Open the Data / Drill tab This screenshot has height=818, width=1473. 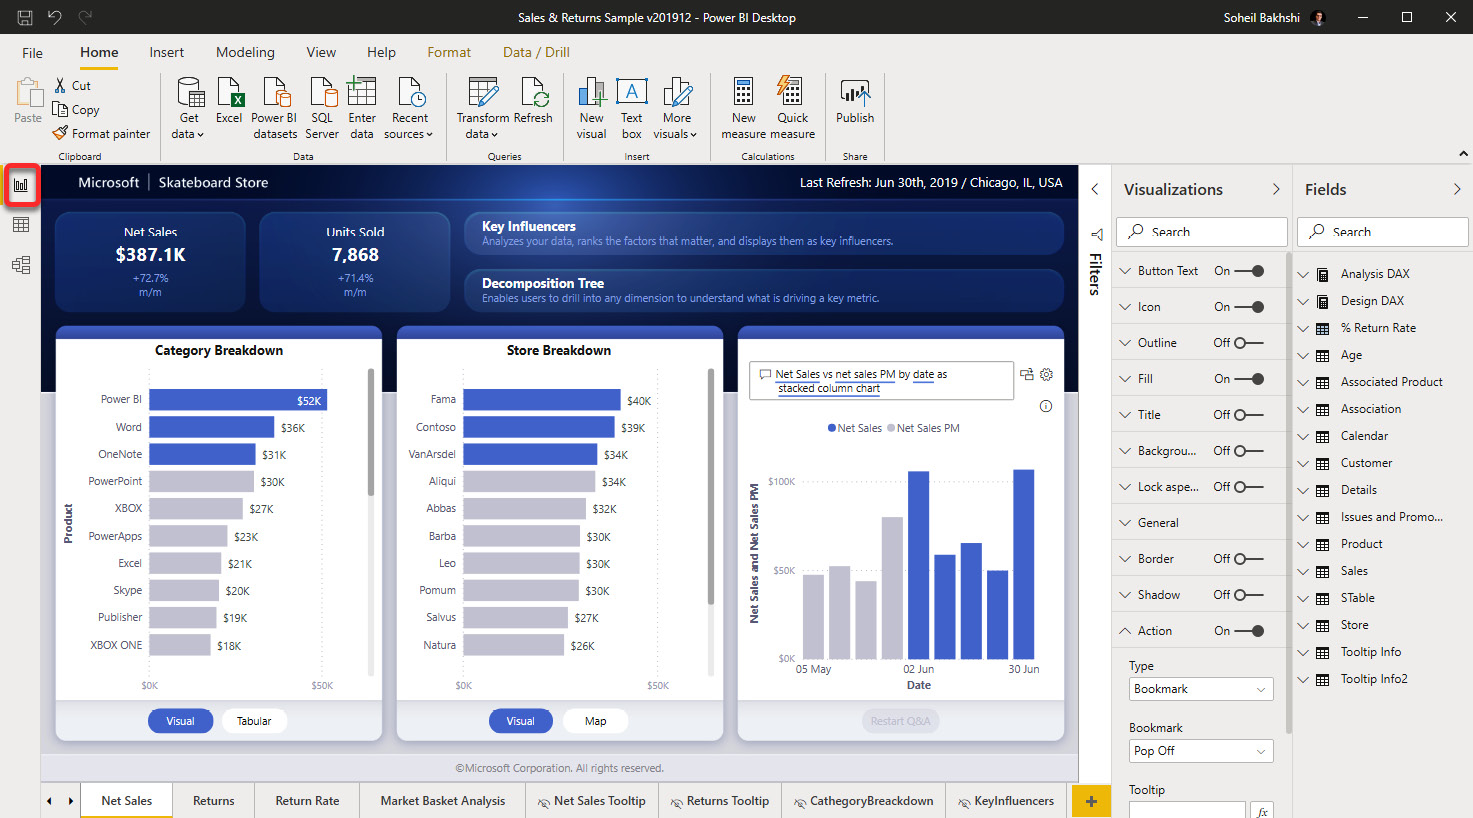(x=536, y=53)
